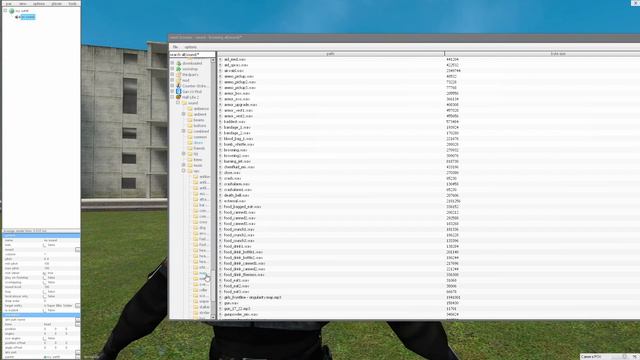
Task: Click the asset tree scroll down arrow
Action: point(213,317)
